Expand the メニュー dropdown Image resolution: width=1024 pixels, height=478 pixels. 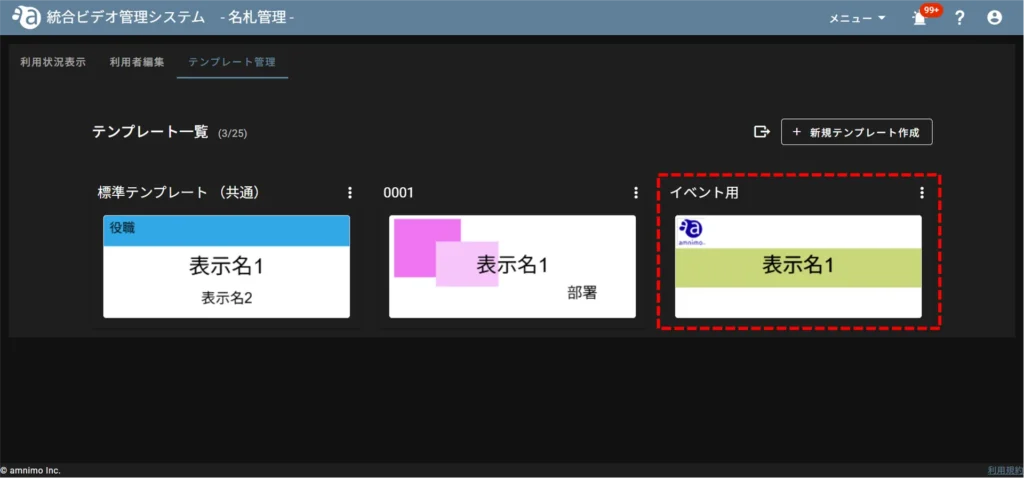(857, 18)
